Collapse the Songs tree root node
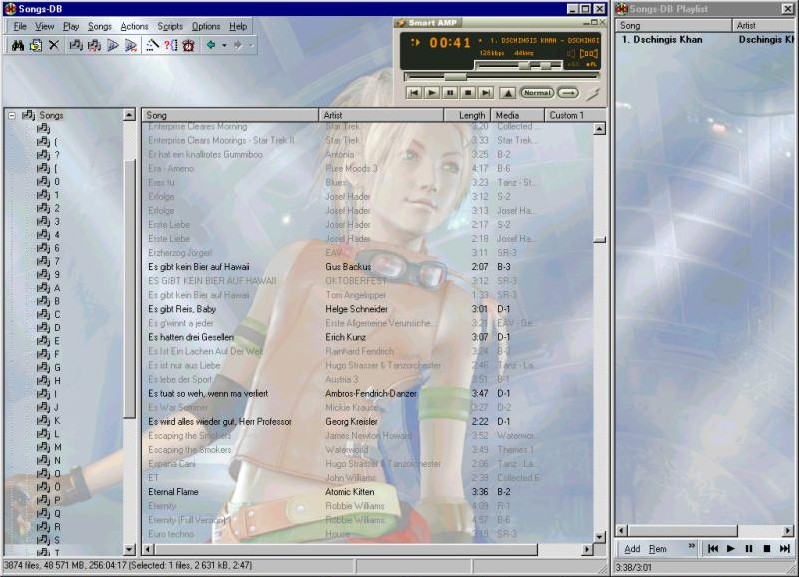799x577 pixels. click(12, 116)
